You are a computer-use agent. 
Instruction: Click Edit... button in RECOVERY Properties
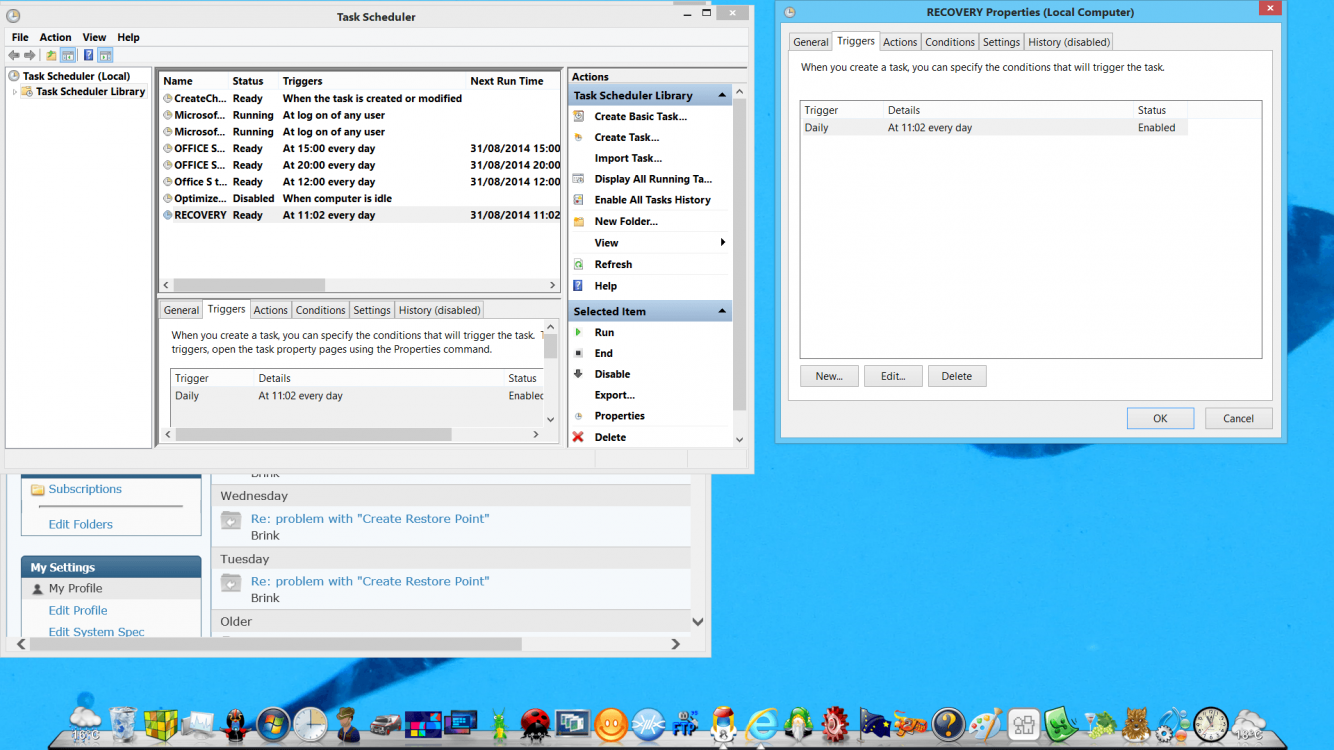(x=893, y=376)
